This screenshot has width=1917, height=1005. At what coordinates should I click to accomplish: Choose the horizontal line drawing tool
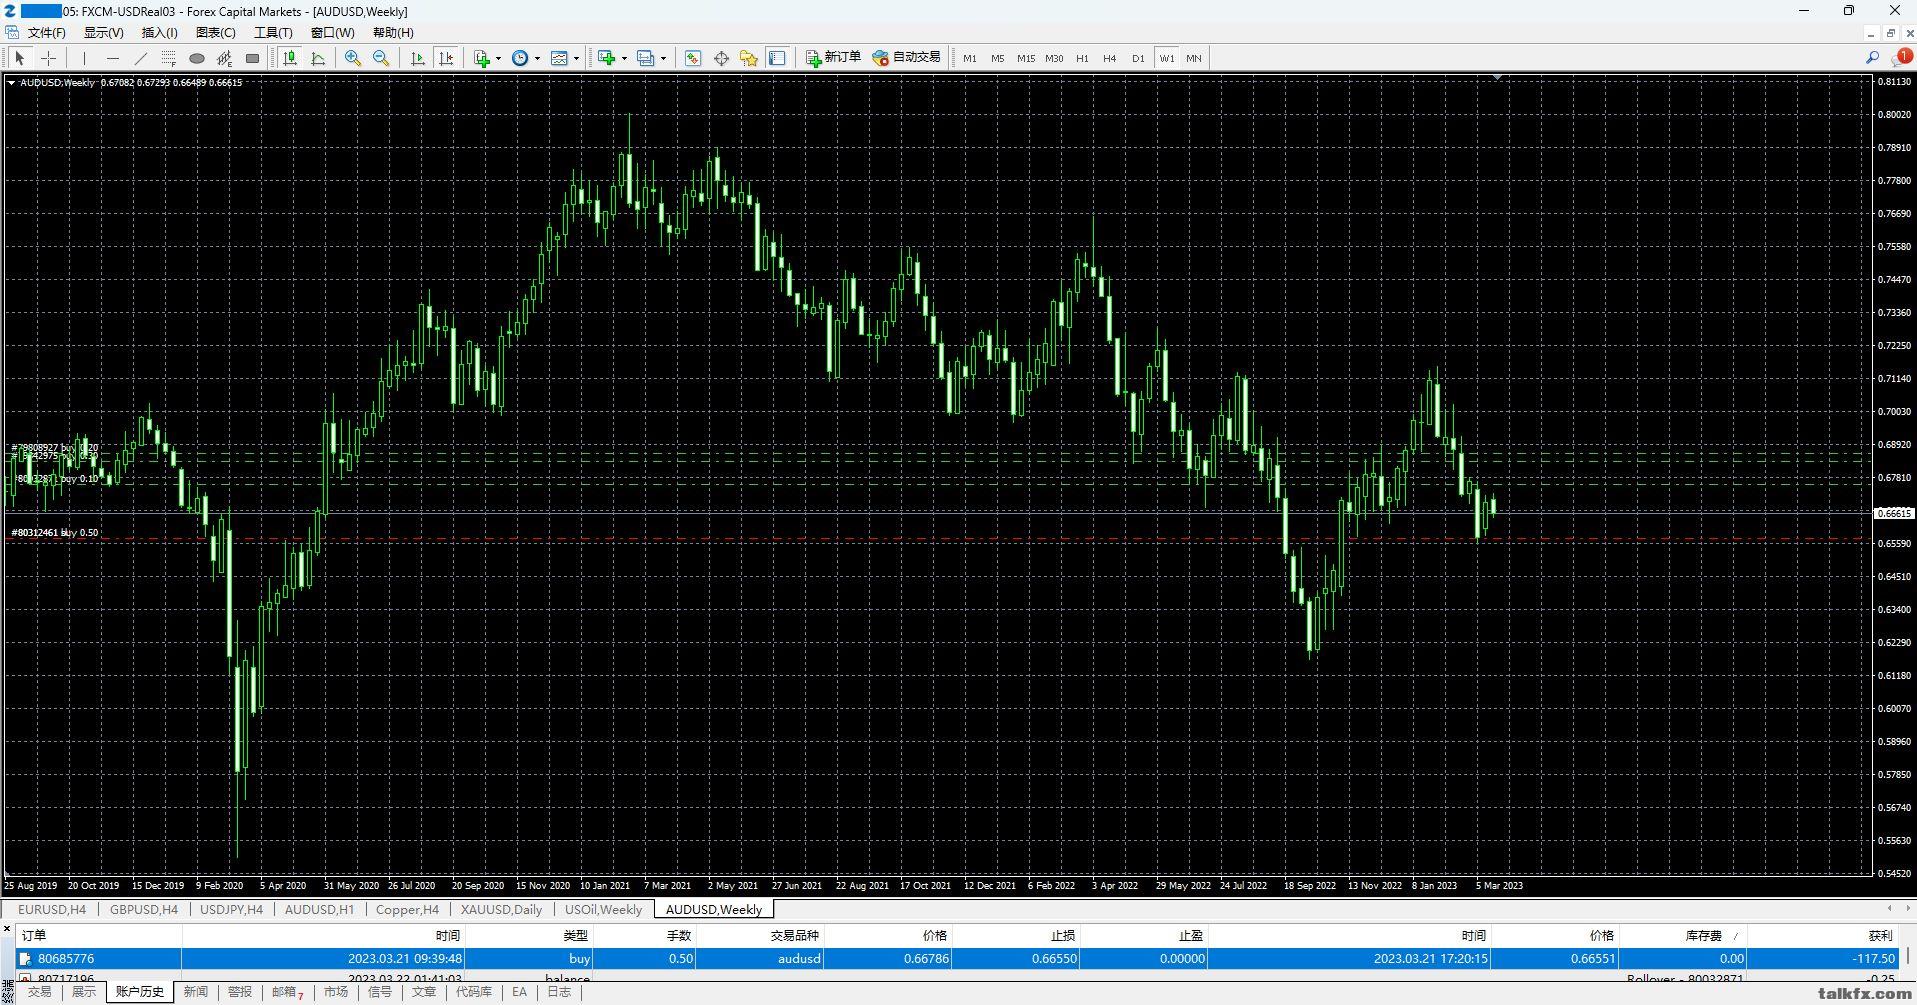point(113,58)
